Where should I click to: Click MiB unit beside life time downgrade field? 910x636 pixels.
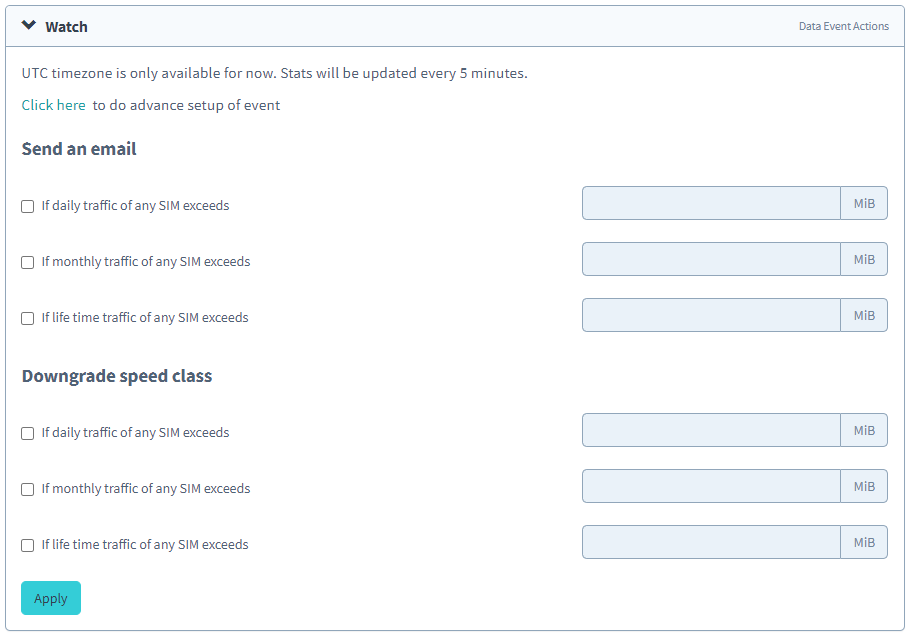[x=864, y=542]
